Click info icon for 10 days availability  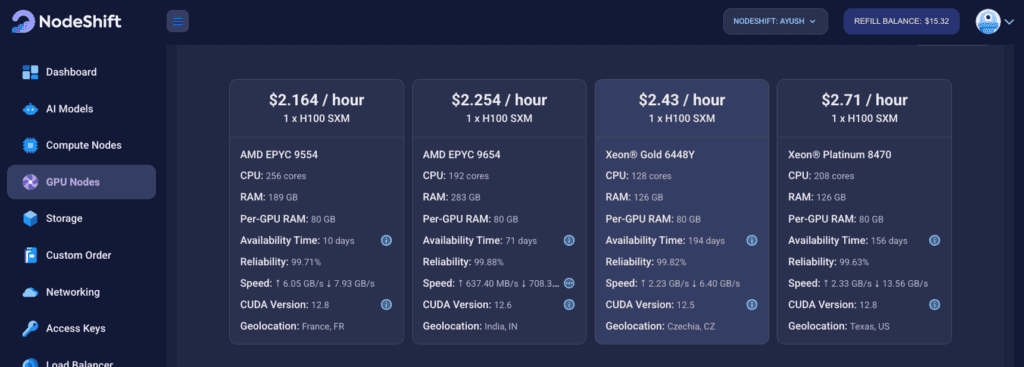point(387,240)
